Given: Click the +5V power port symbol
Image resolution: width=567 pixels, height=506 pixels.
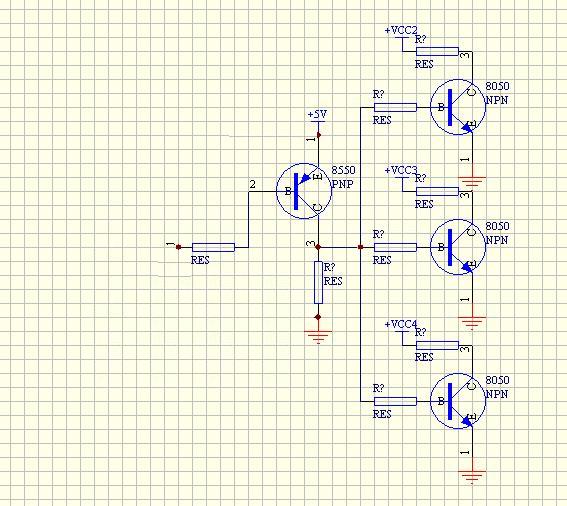Looking at the screenshot, I should click(x=318, y=117).
